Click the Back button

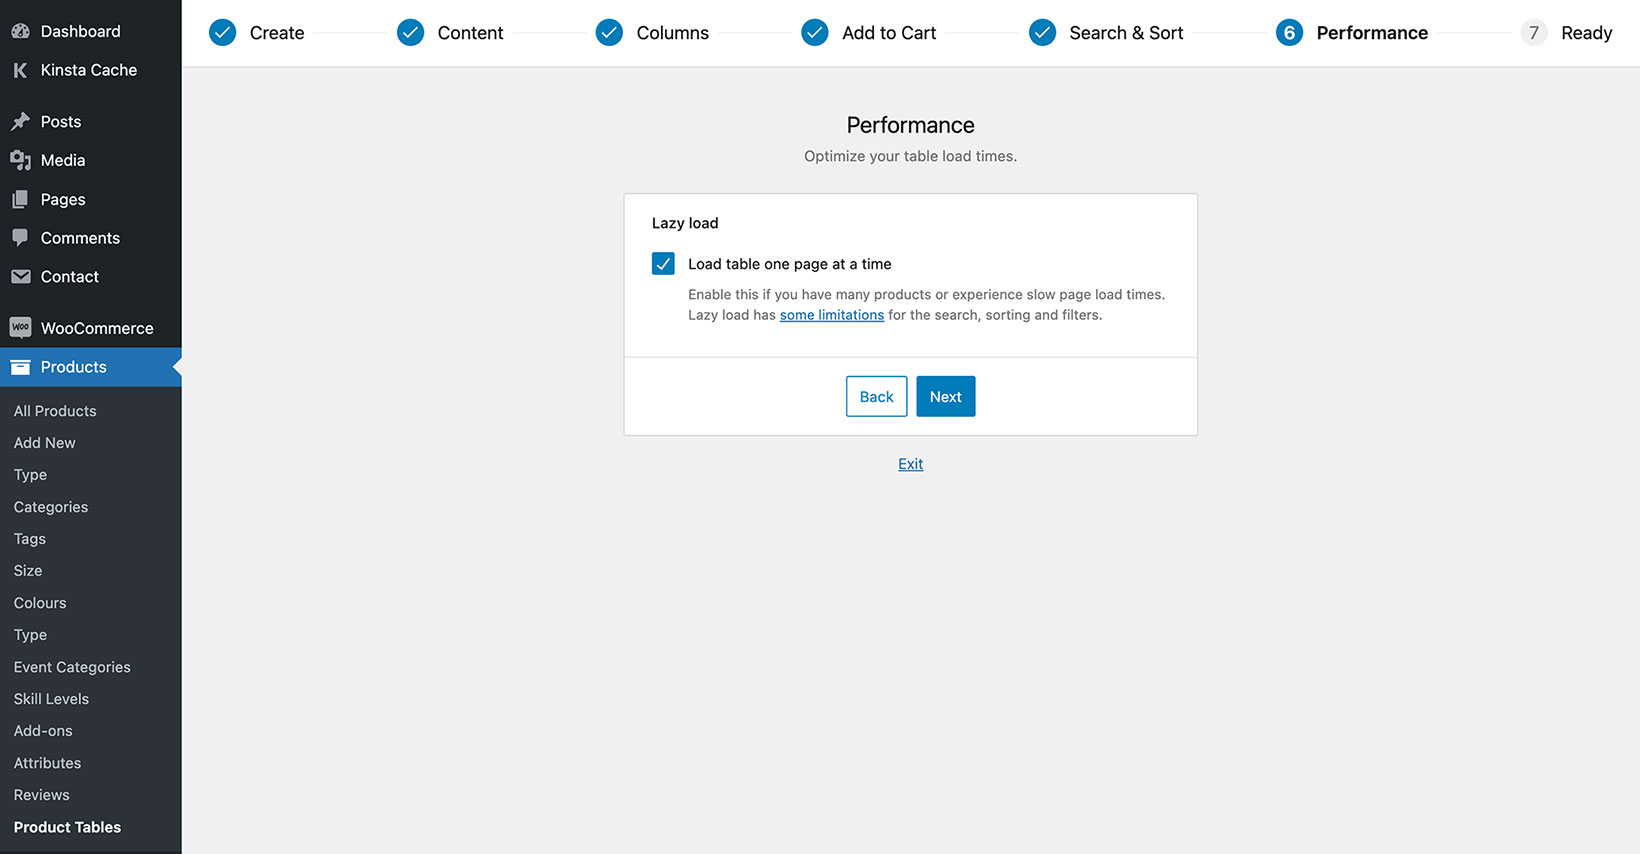click(876, 397)
